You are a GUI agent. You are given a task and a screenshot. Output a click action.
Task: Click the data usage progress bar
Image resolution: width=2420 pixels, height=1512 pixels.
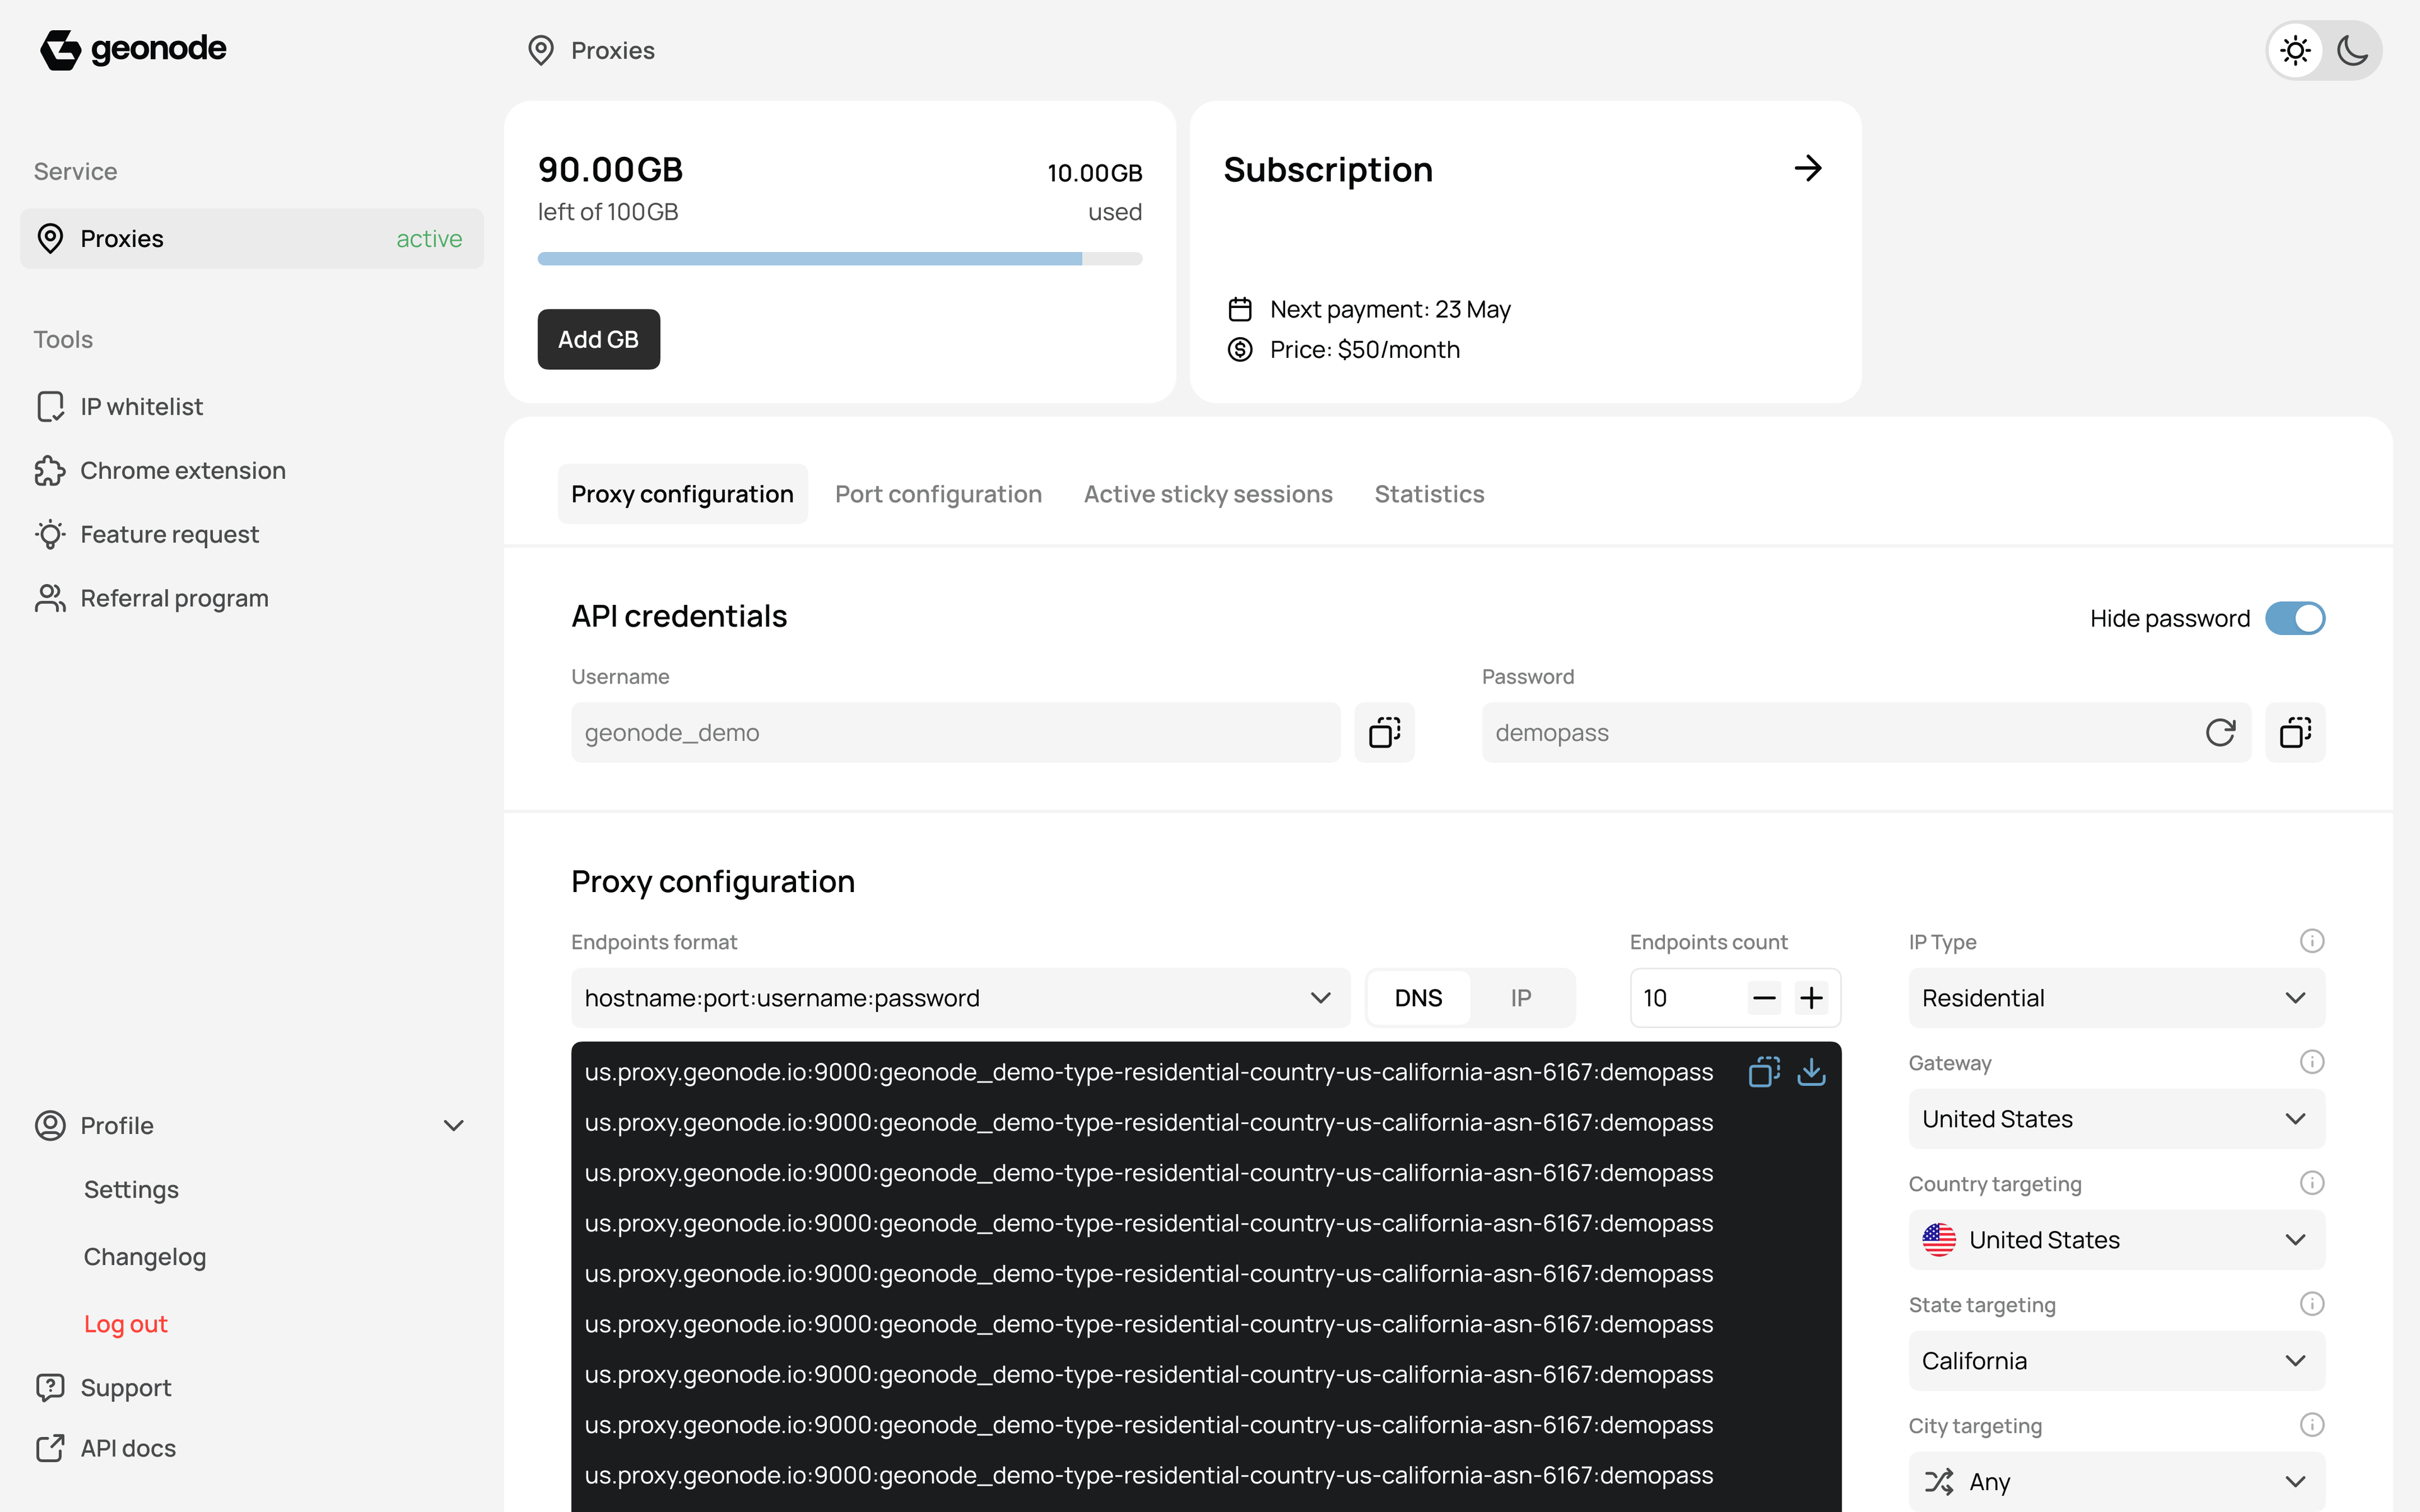point(840,258)
